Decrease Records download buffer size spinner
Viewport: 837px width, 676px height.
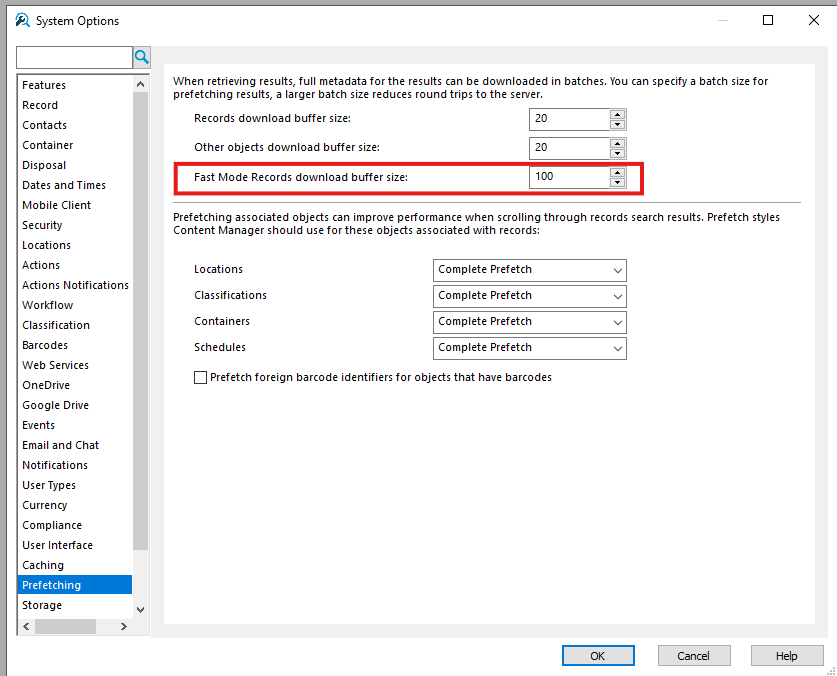[618, 124]
